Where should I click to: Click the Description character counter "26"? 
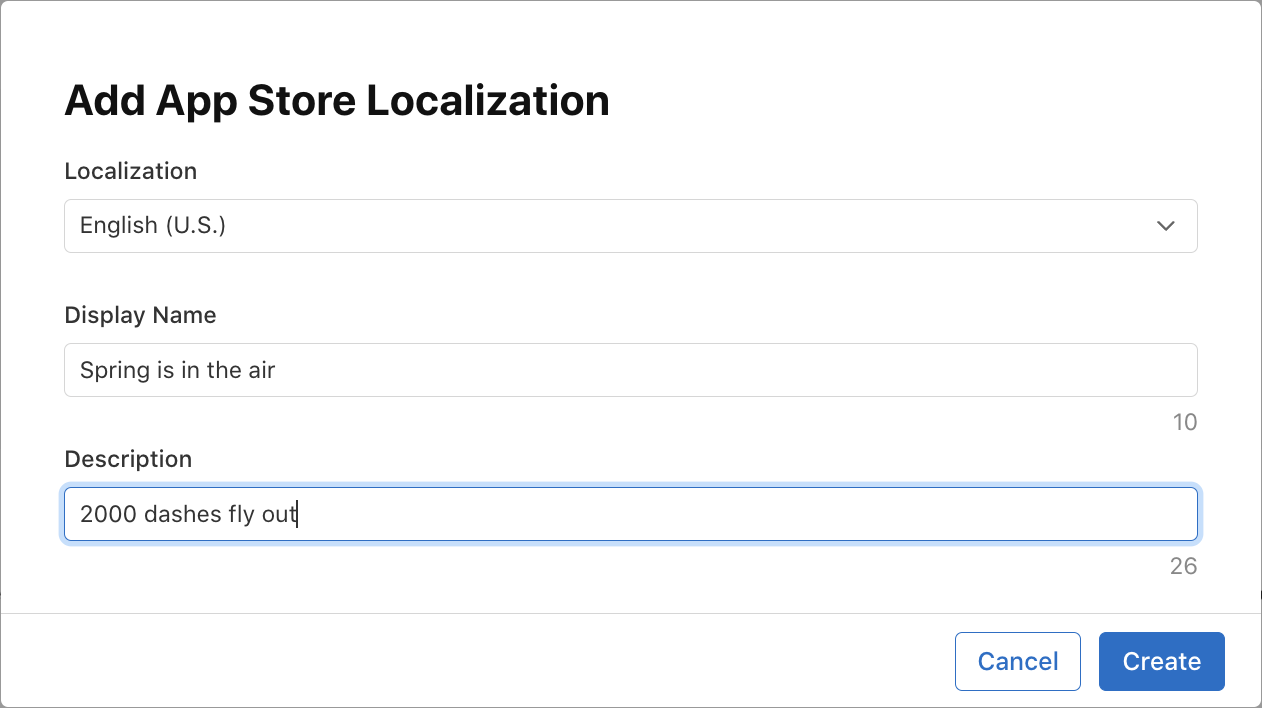[1183, 566]
